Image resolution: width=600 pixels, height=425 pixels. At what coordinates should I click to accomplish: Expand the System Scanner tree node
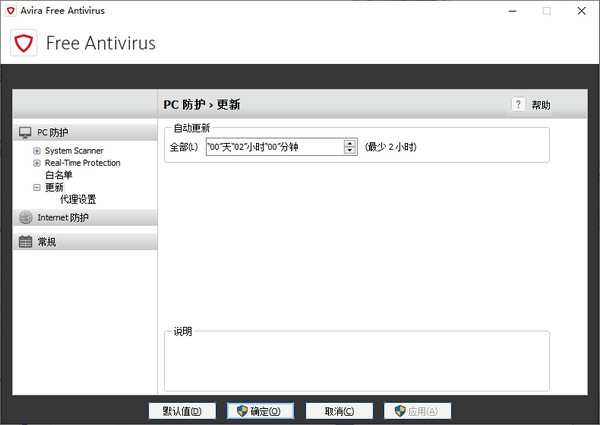(37, 151)
